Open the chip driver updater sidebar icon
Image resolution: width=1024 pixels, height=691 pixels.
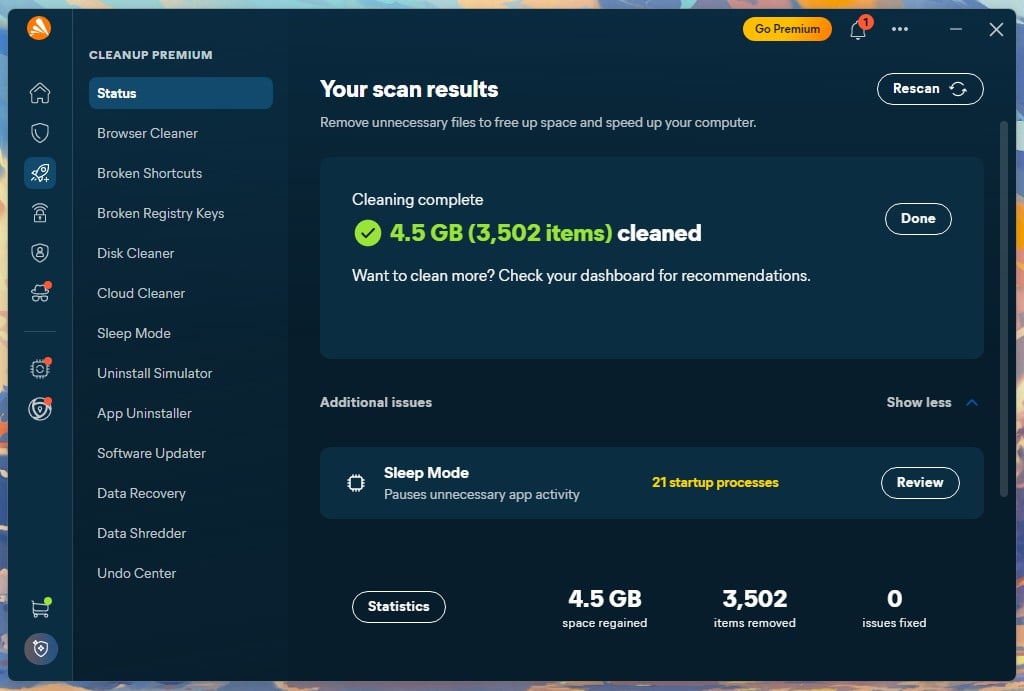point(40,369)
